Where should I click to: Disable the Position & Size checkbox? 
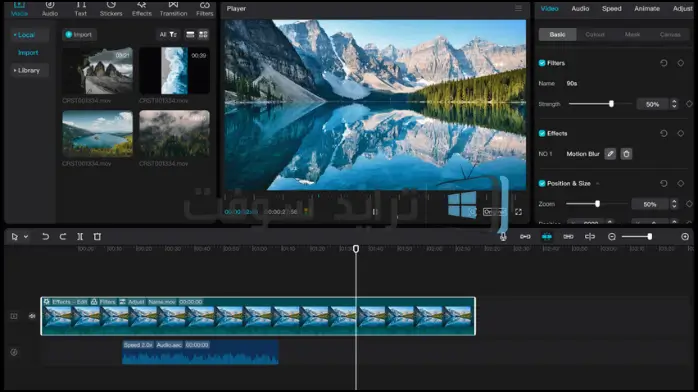[x=542, y=183]
